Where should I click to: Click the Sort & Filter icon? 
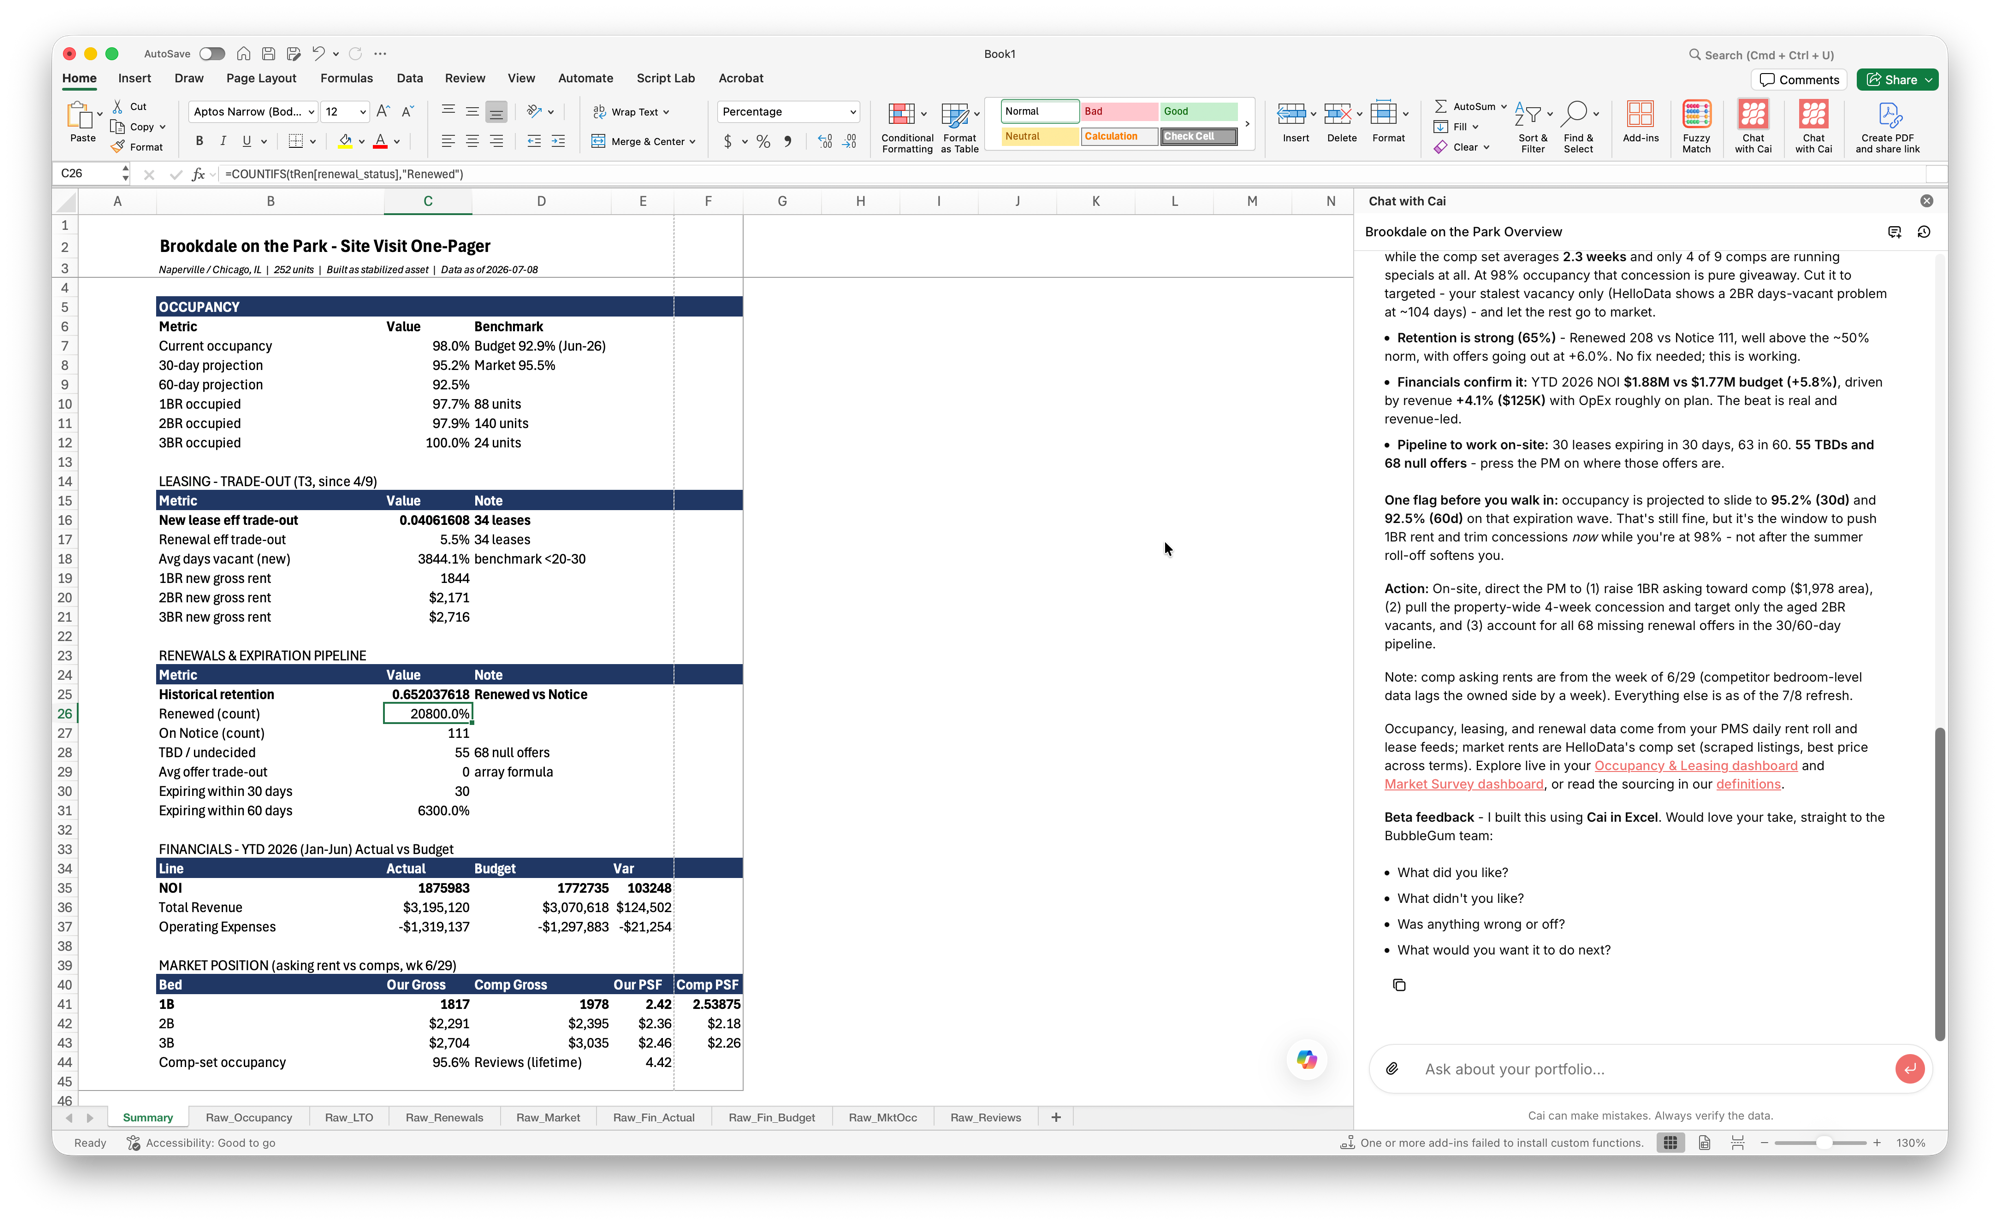pyautogui.click(x=1532, y=127)
